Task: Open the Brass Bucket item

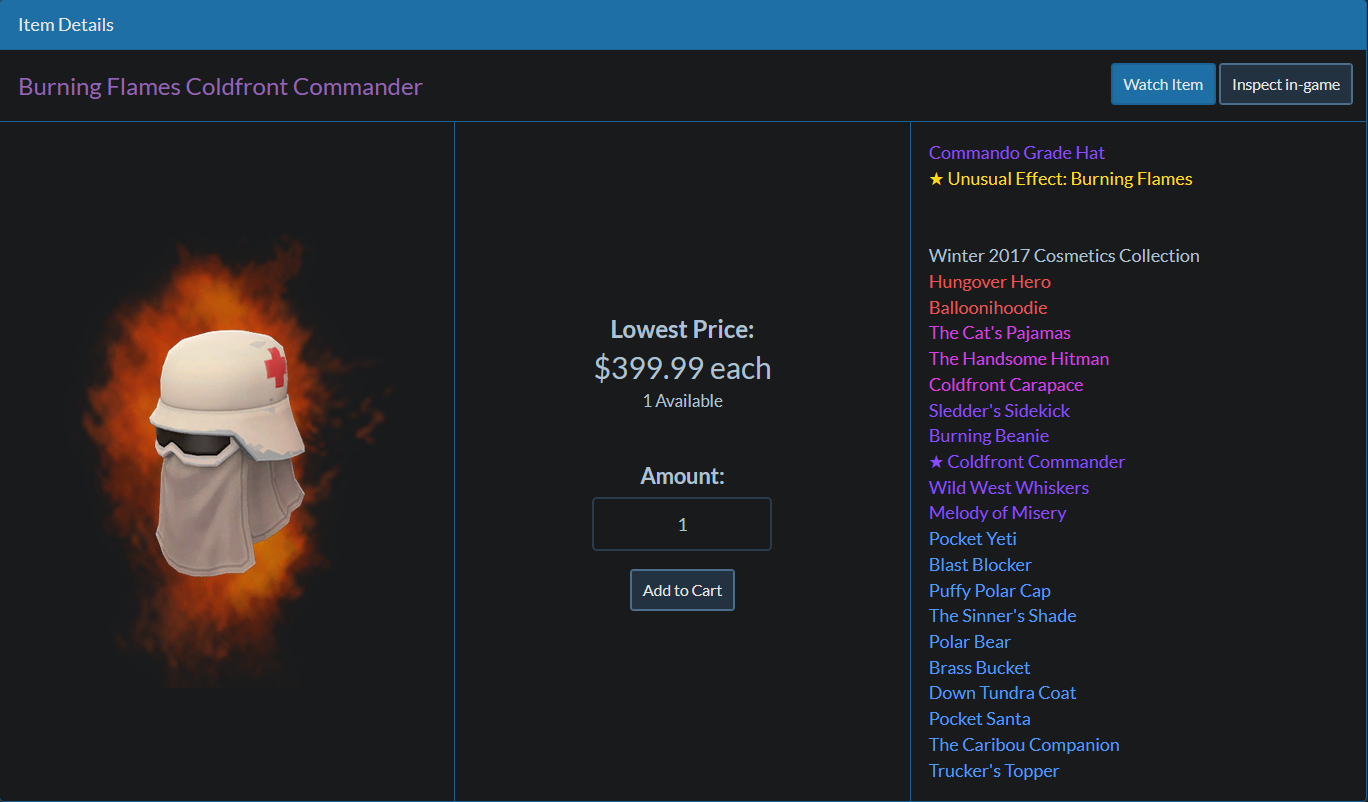Action: pos(979,668)
